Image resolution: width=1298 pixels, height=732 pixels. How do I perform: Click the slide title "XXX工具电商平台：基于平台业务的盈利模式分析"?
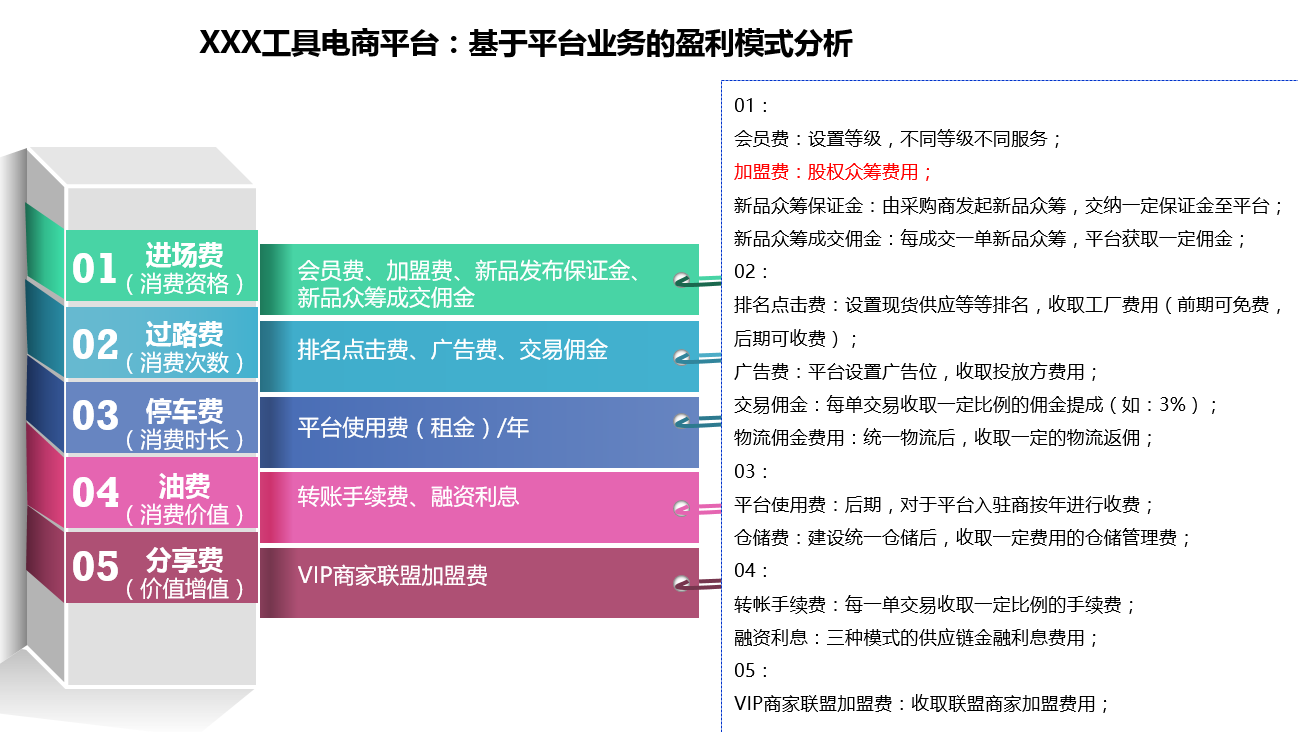[526, 44]
